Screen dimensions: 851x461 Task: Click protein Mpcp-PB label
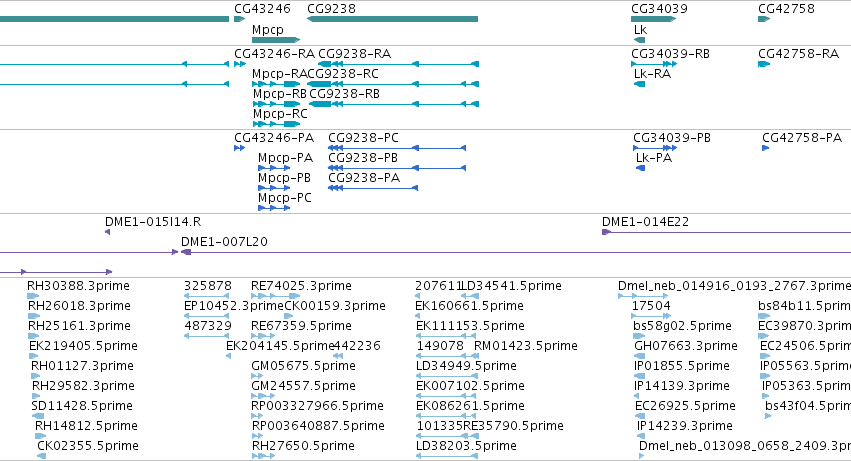point(284,178)
